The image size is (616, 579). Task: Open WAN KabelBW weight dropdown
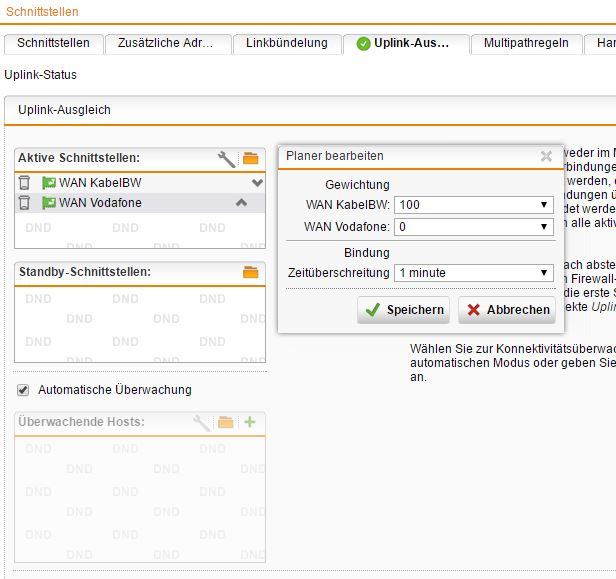tap(474, 205)
